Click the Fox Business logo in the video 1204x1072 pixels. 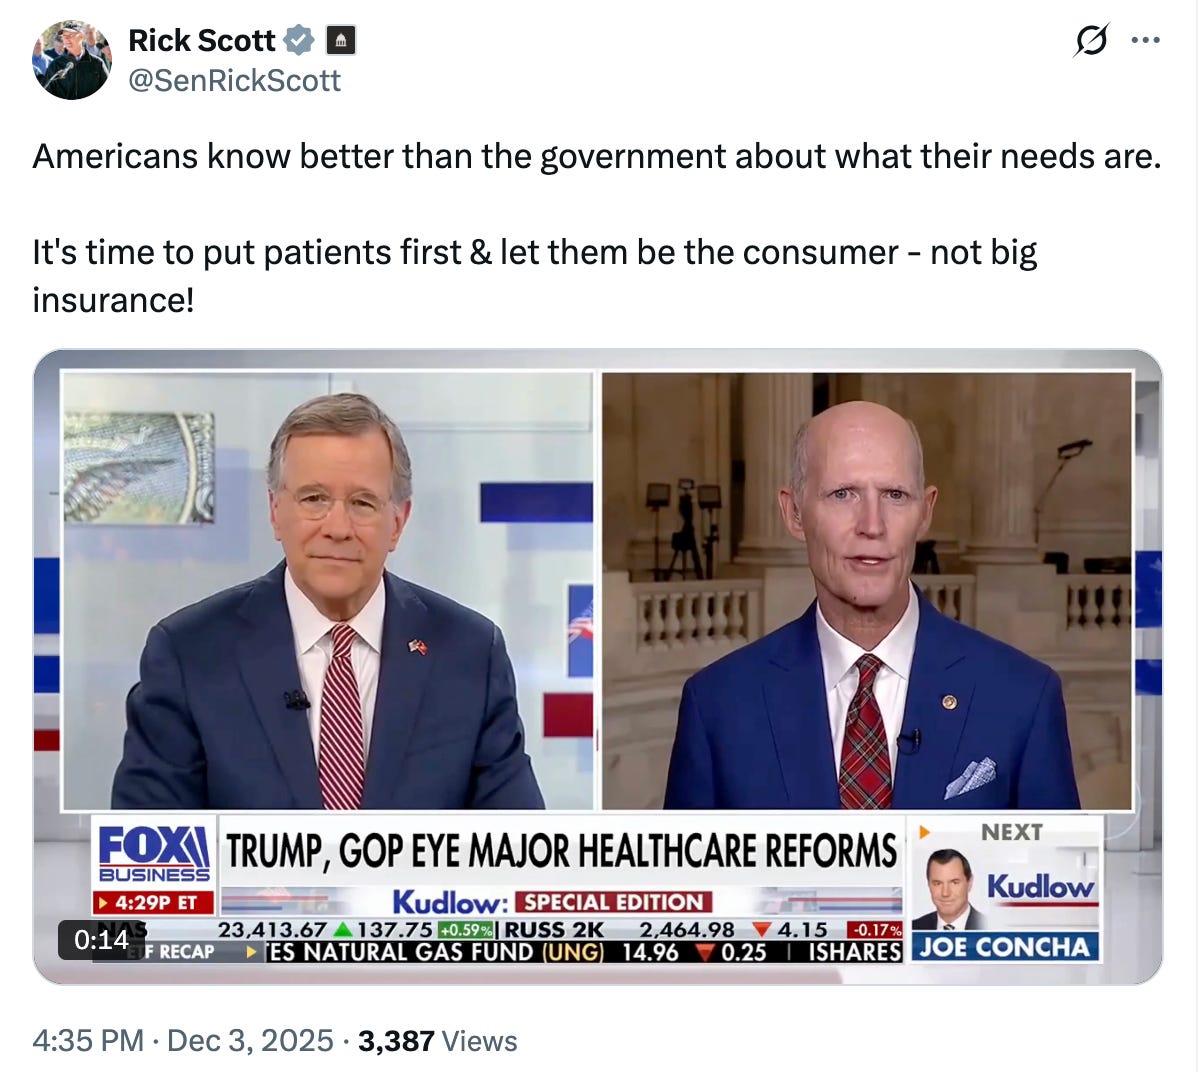154,853
